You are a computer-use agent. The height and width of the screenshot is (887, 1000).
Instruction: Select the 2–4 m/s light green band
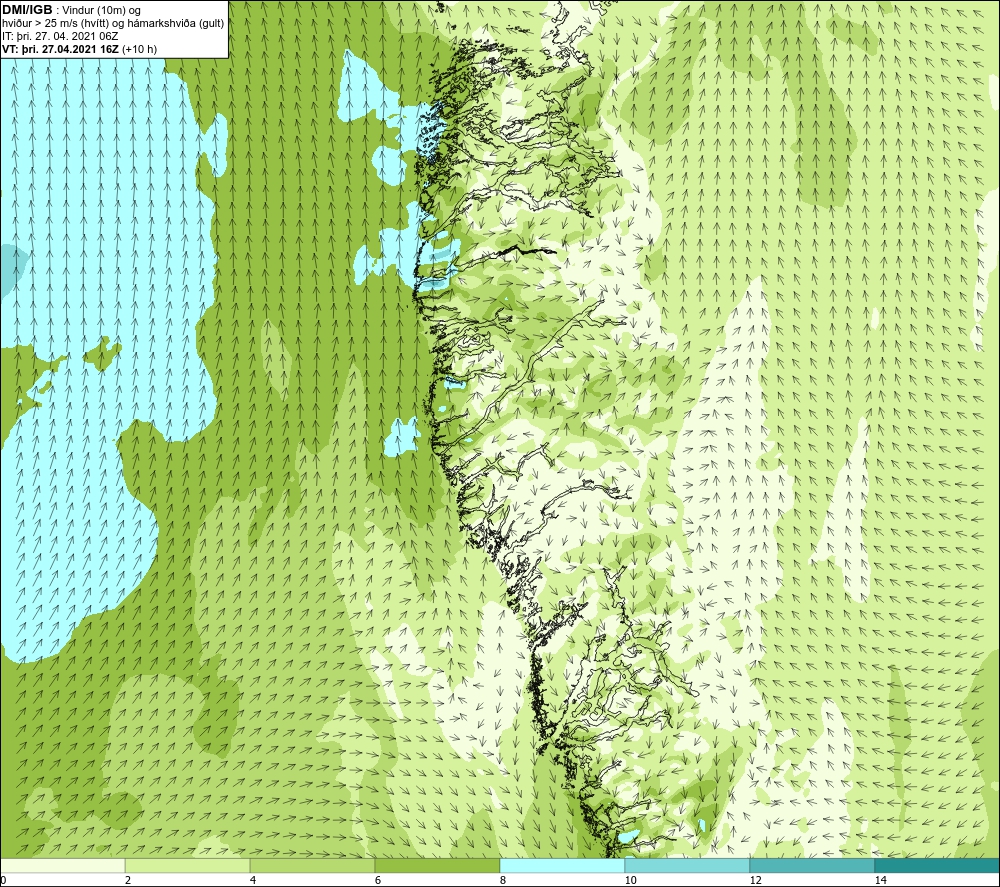pyautogui.click(x=188, y=865)
